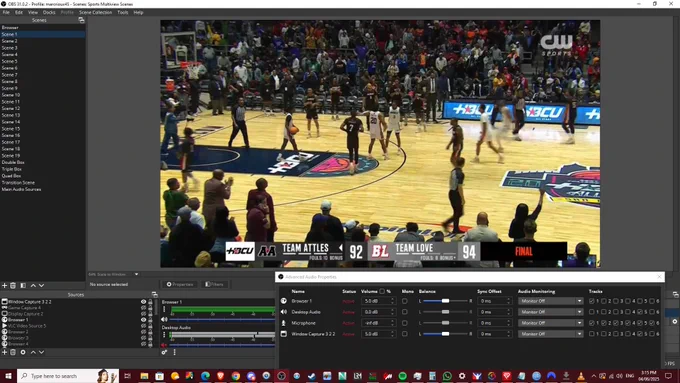
Task: Open Browser 1 mixer options dots
Action: pyautogui.click(x=164, y=310)
